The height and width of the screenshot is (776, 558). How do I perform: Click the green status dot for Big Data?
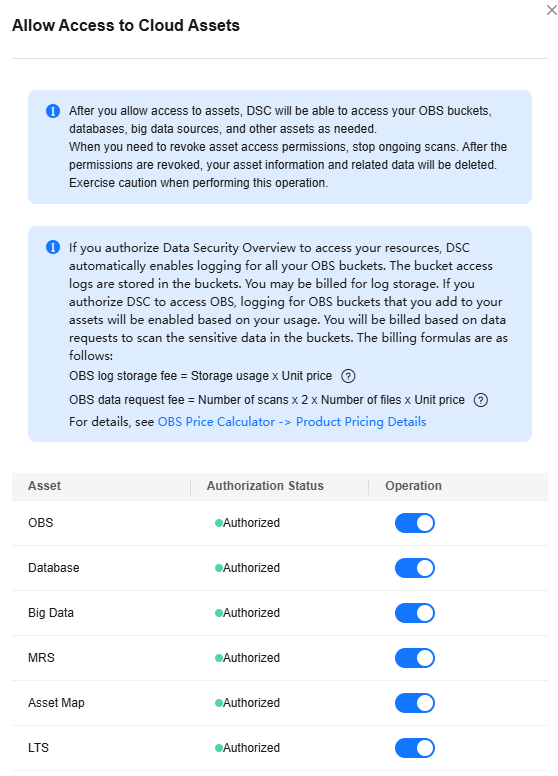219,613
